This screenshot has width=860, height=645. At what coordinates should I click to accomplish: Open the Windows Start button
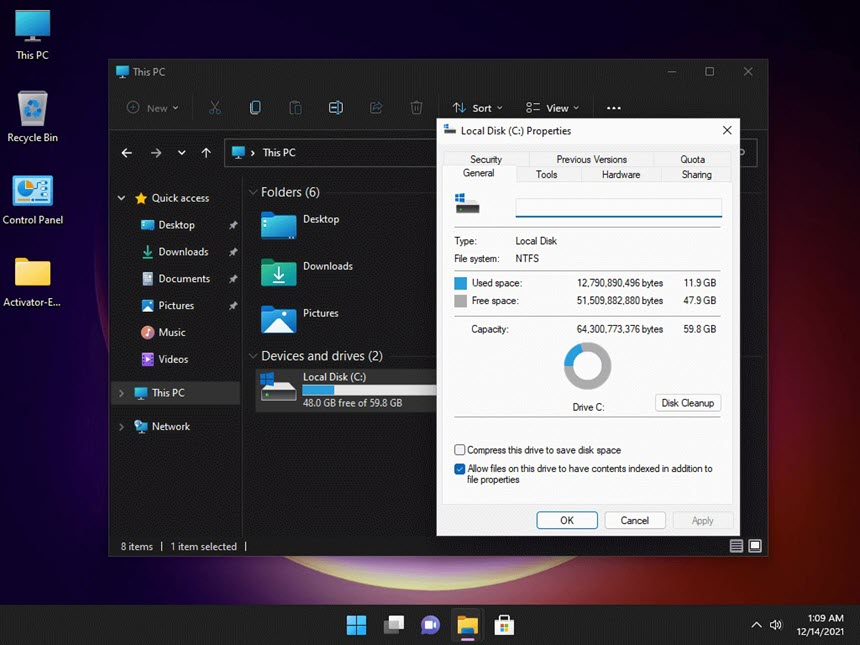[x=357, y=625]
